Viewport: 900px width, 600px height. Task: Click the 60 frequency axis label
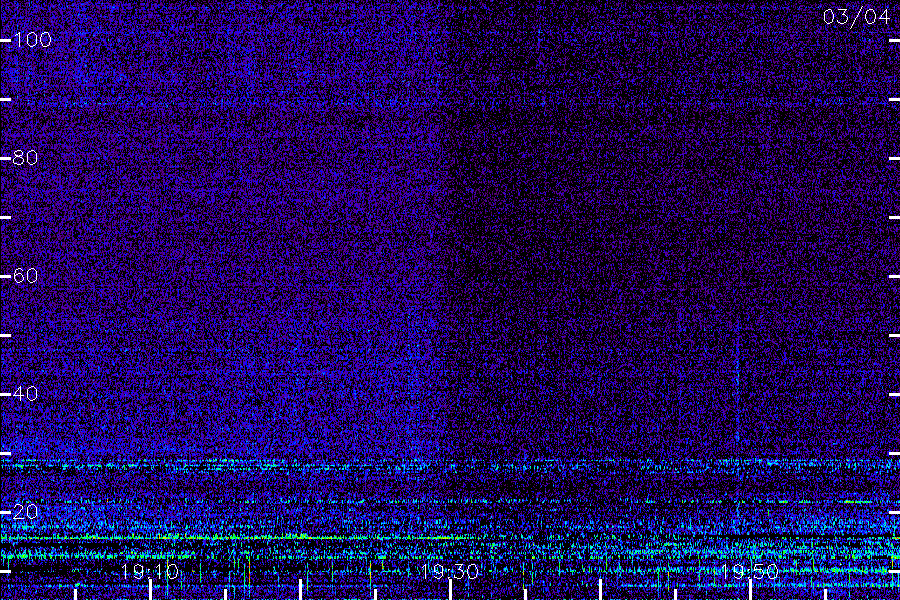(25, 276)
